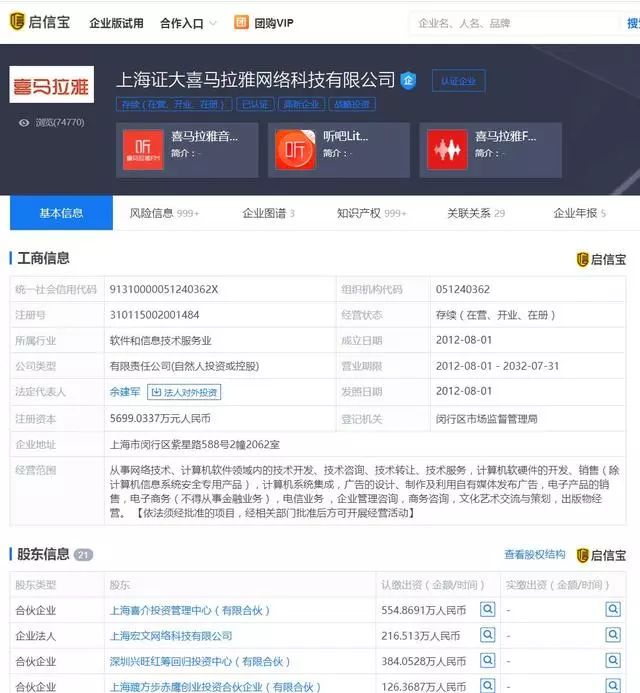This screenshot has height=693, width=640.
Task: Open the 团购VIP group icon
Action: 241,22
